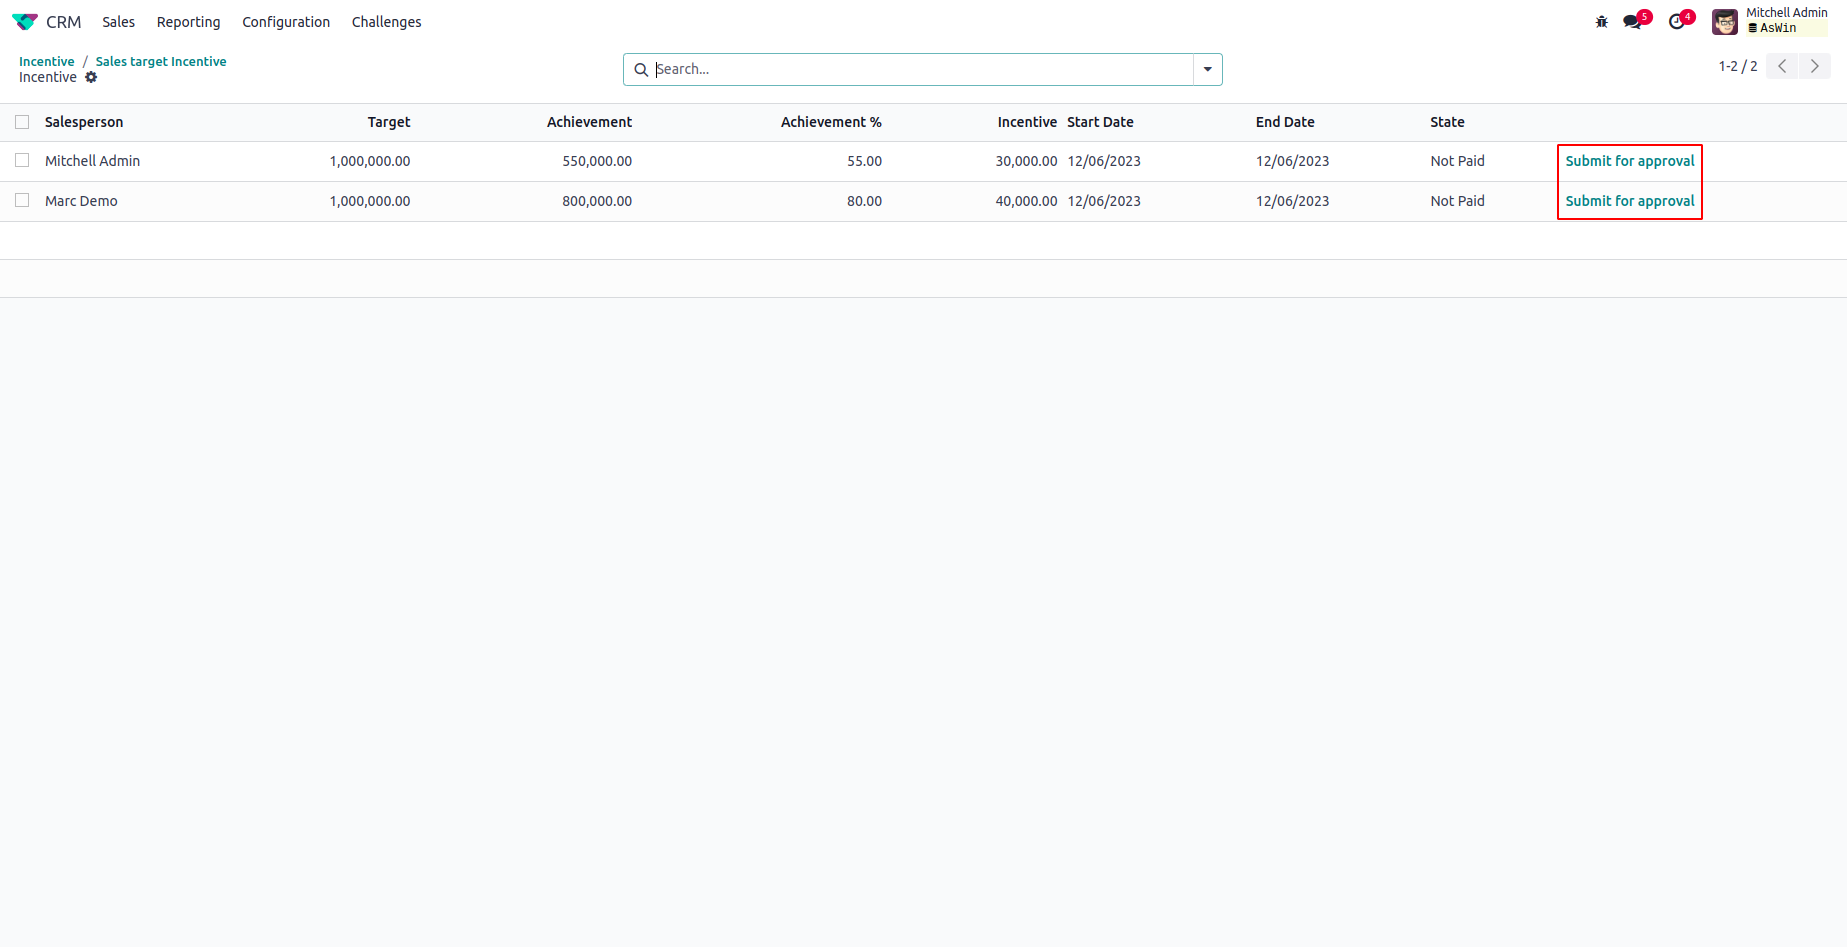Click the Target value in Marc Demo row
The image size is (1847, 947).
click(x=370, y=201)
